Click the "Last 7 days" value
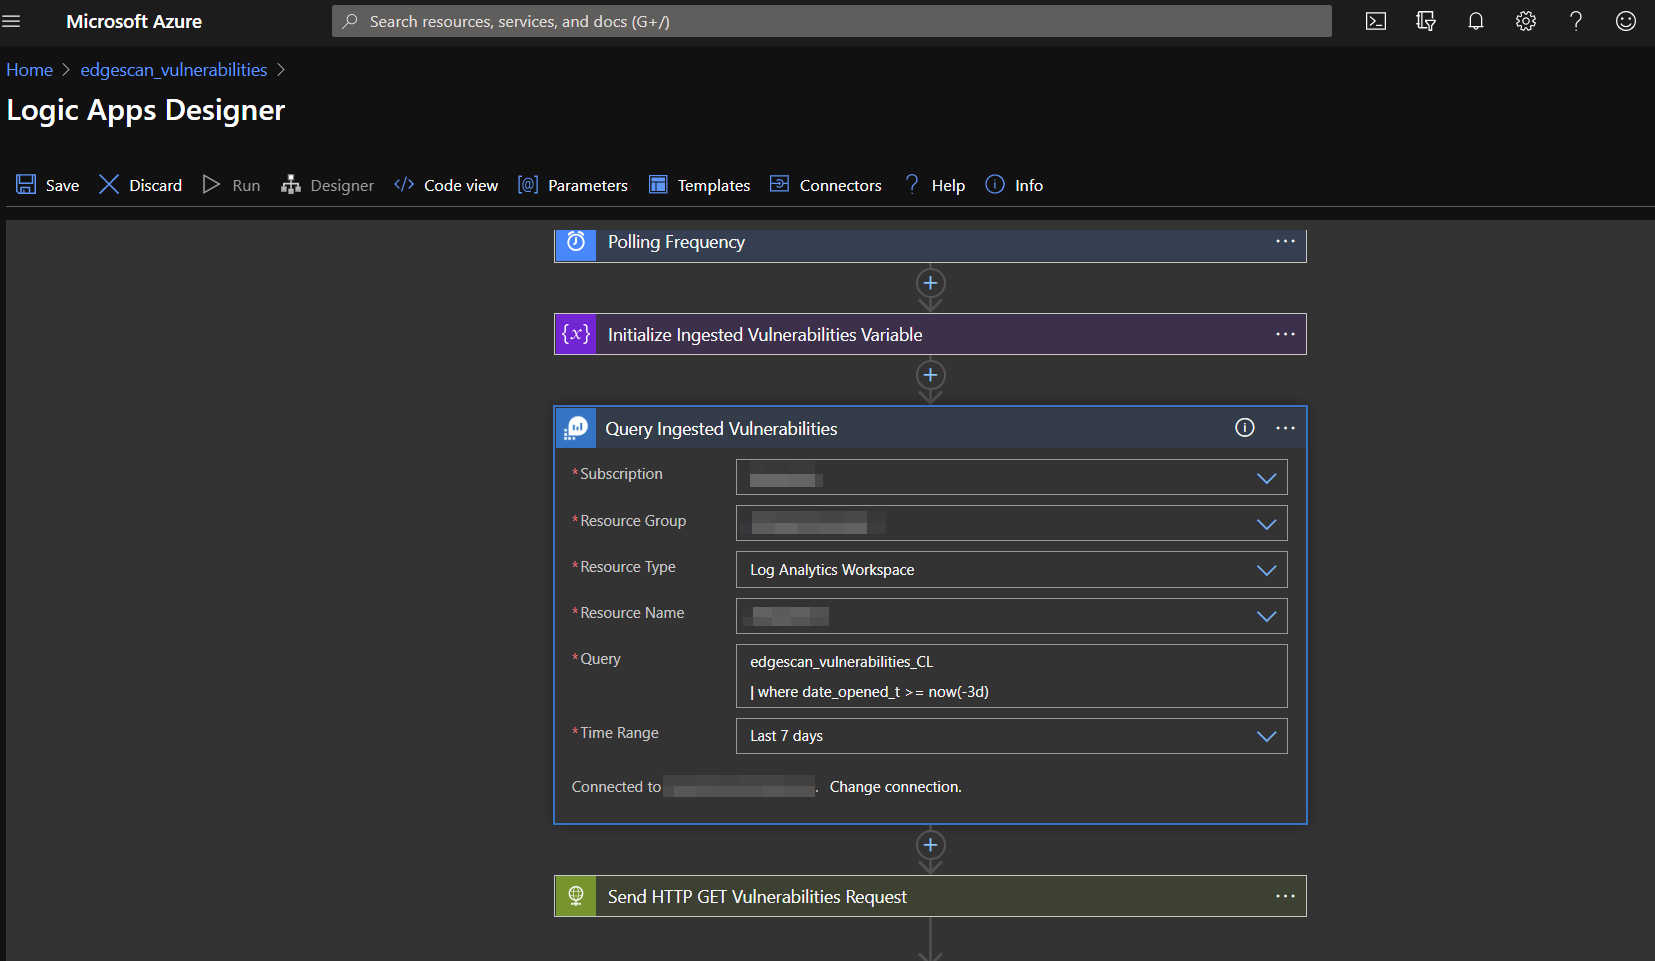The height and width of the screenshot is (961, 1655). (x=786, y=736)
